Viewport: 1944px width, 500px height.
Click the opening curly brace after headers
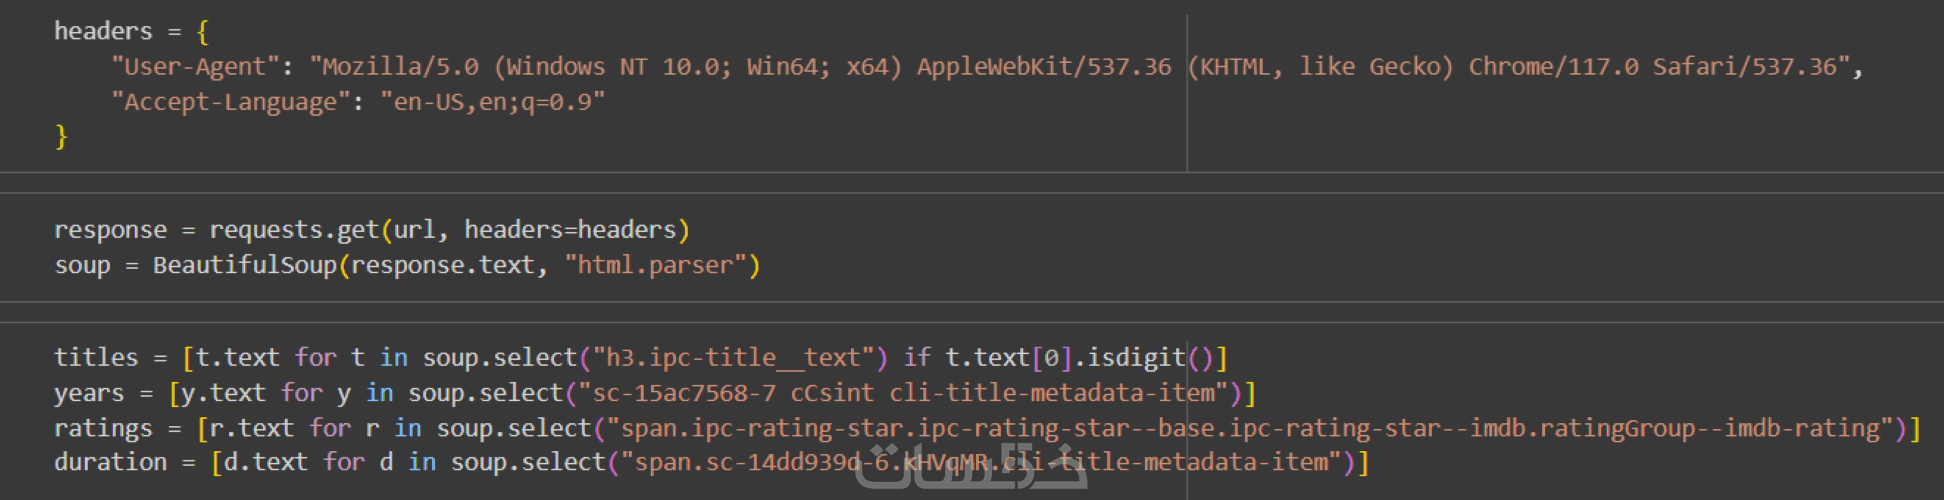[203, 31]
